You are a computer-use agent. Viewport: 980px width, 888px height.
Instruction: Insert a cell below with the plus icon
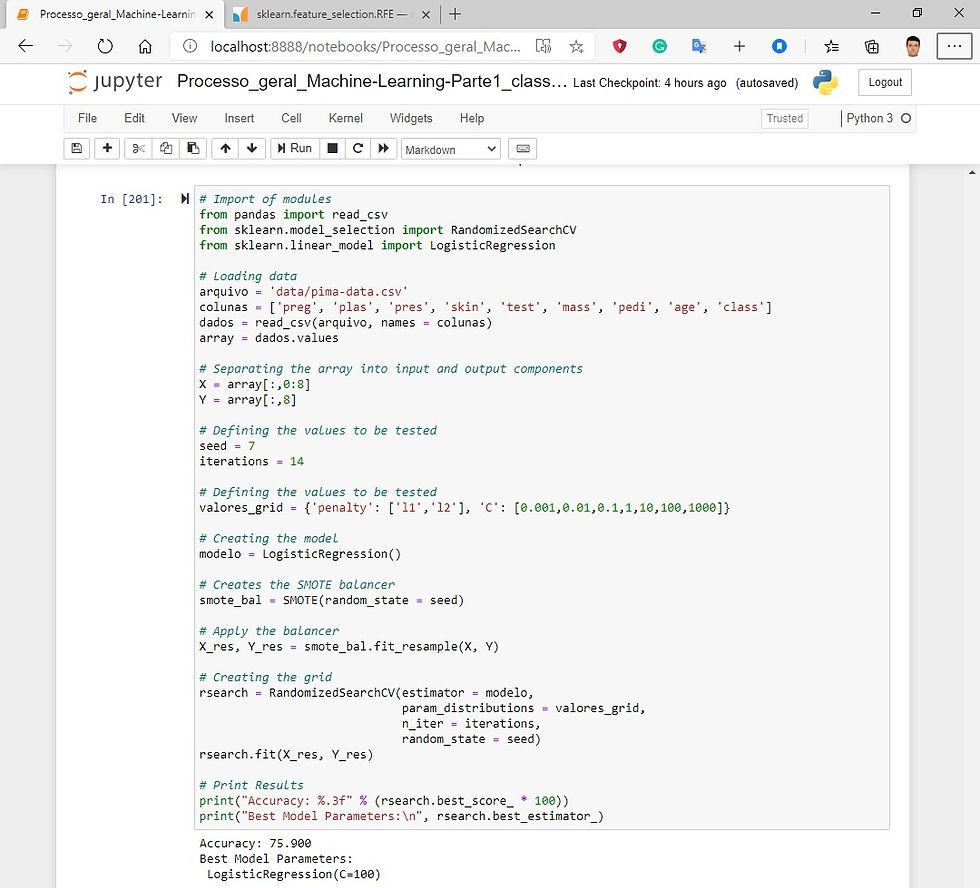(x=108, y=149)
